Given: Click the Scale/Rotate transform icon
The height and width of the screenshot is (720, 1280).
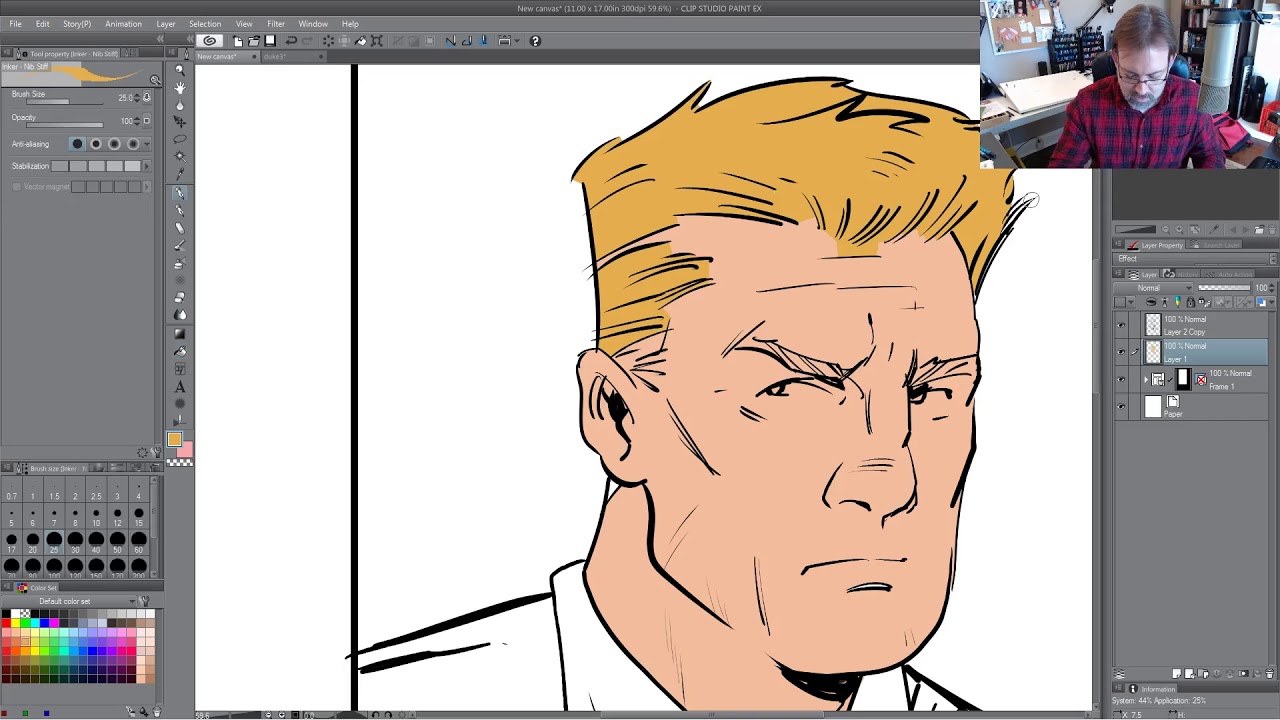Looking at the screenshot, I should pos(377,41).
